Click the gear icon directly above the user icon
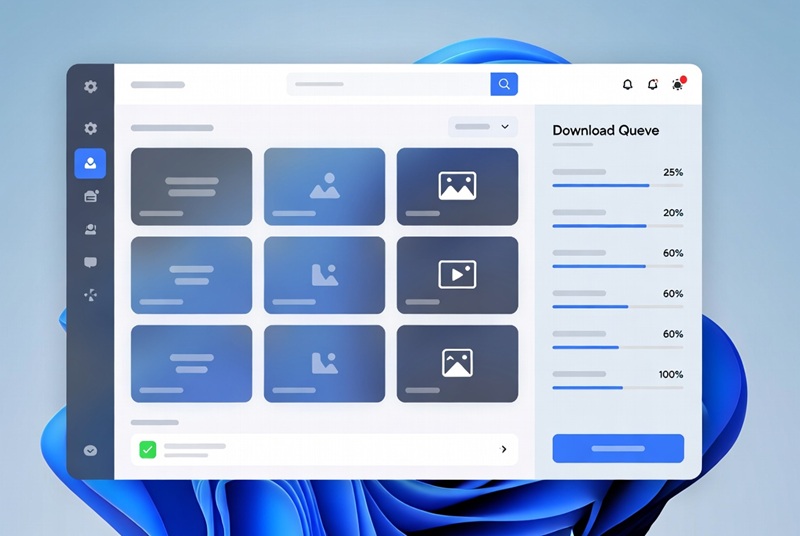 tap(90, 128)
